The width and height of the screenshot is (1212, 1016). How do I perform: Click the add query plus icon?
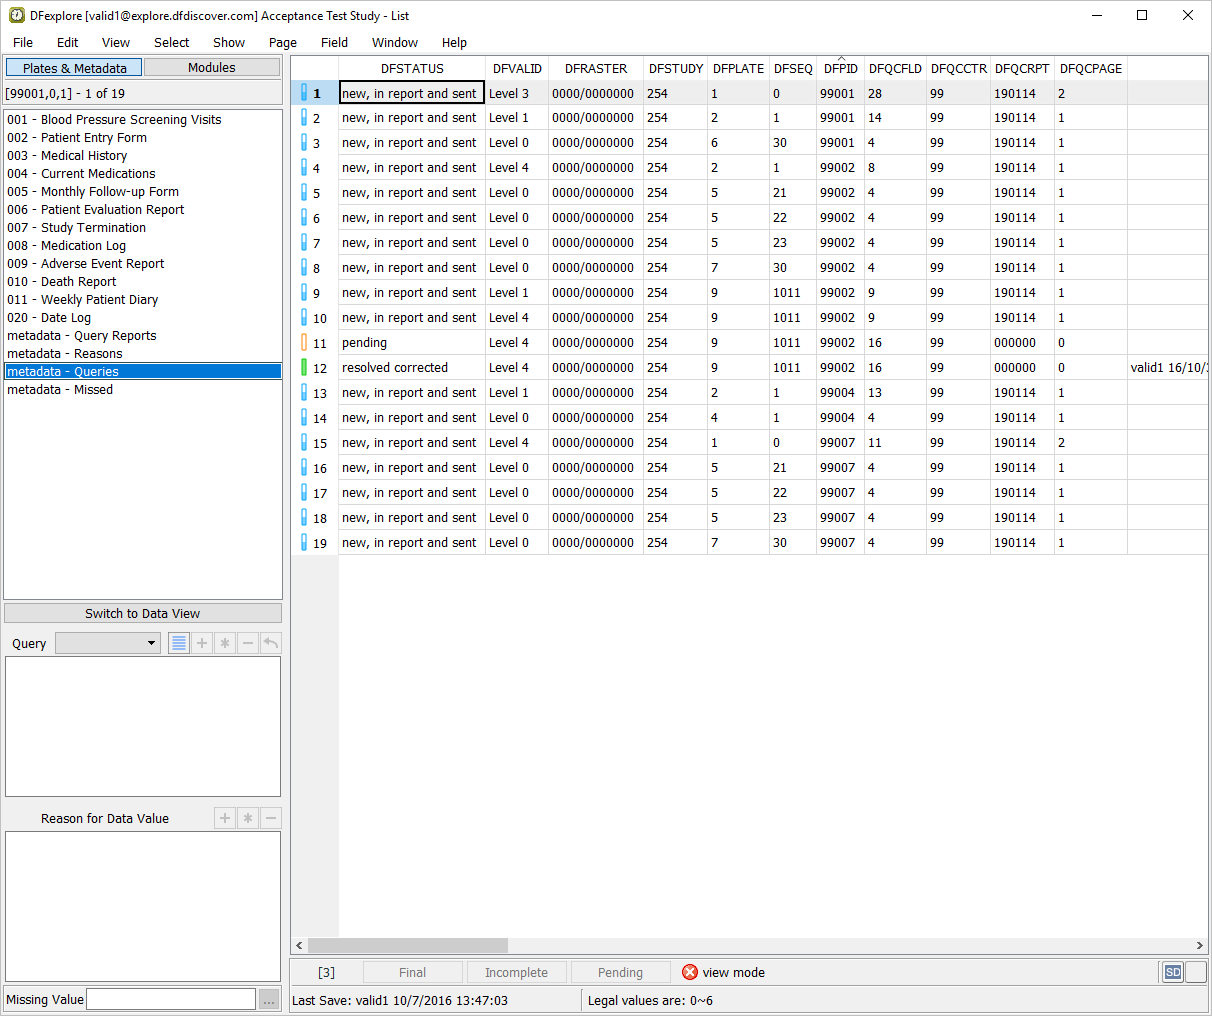(x=202, y=643)
